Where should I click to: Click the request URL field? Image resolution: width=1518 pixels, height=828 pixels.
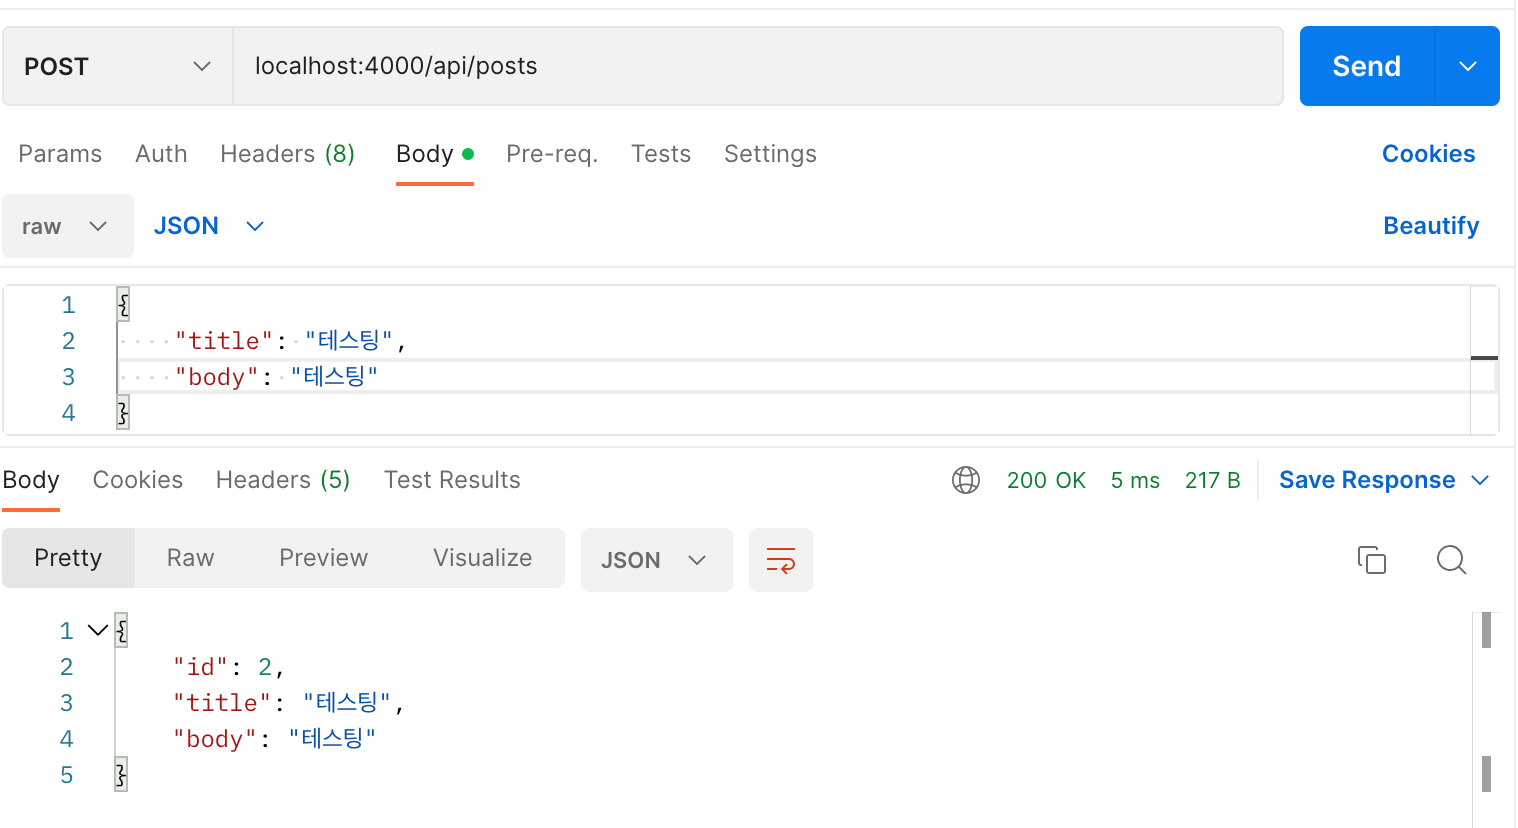click(758, 66)
